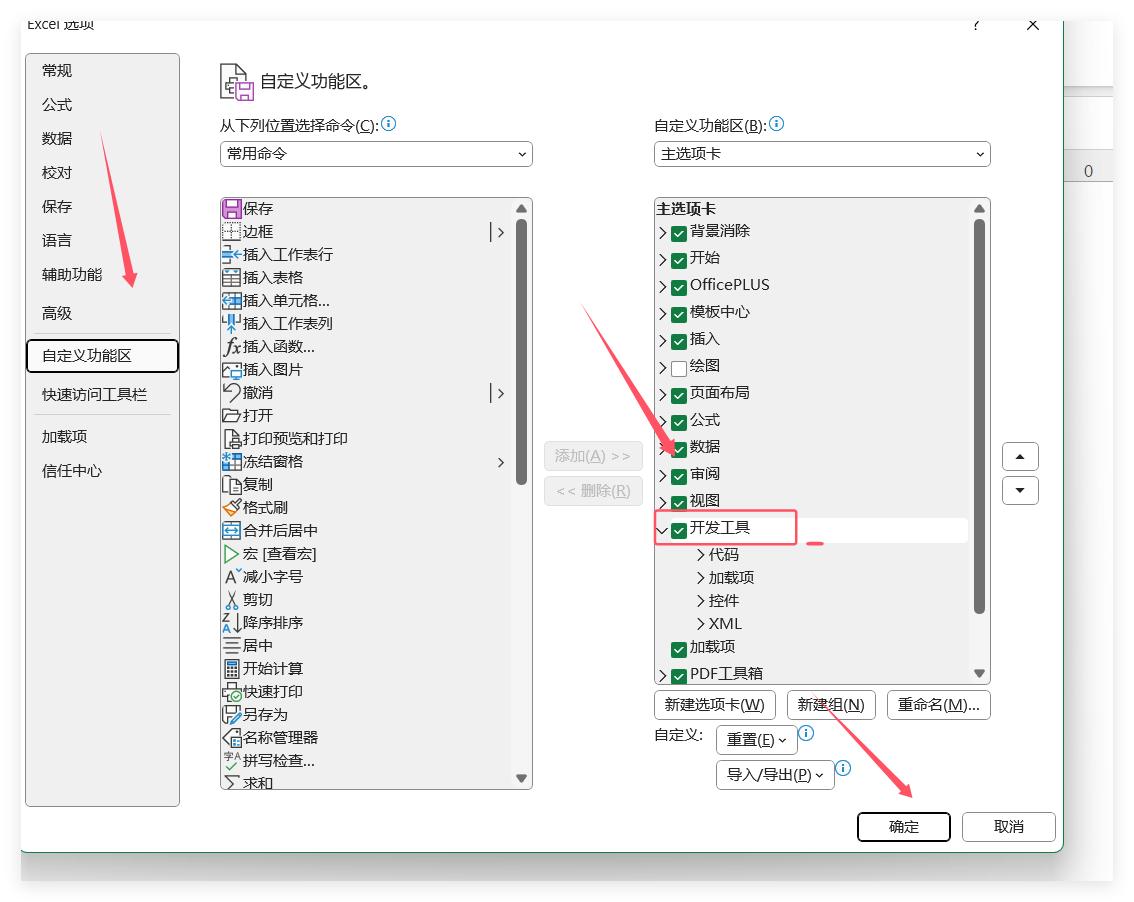Click info icon beside 自定义功能区(B)
The height and width of the screenshot is (902, 1134).
pyautogui.click(x=776, y=124)
